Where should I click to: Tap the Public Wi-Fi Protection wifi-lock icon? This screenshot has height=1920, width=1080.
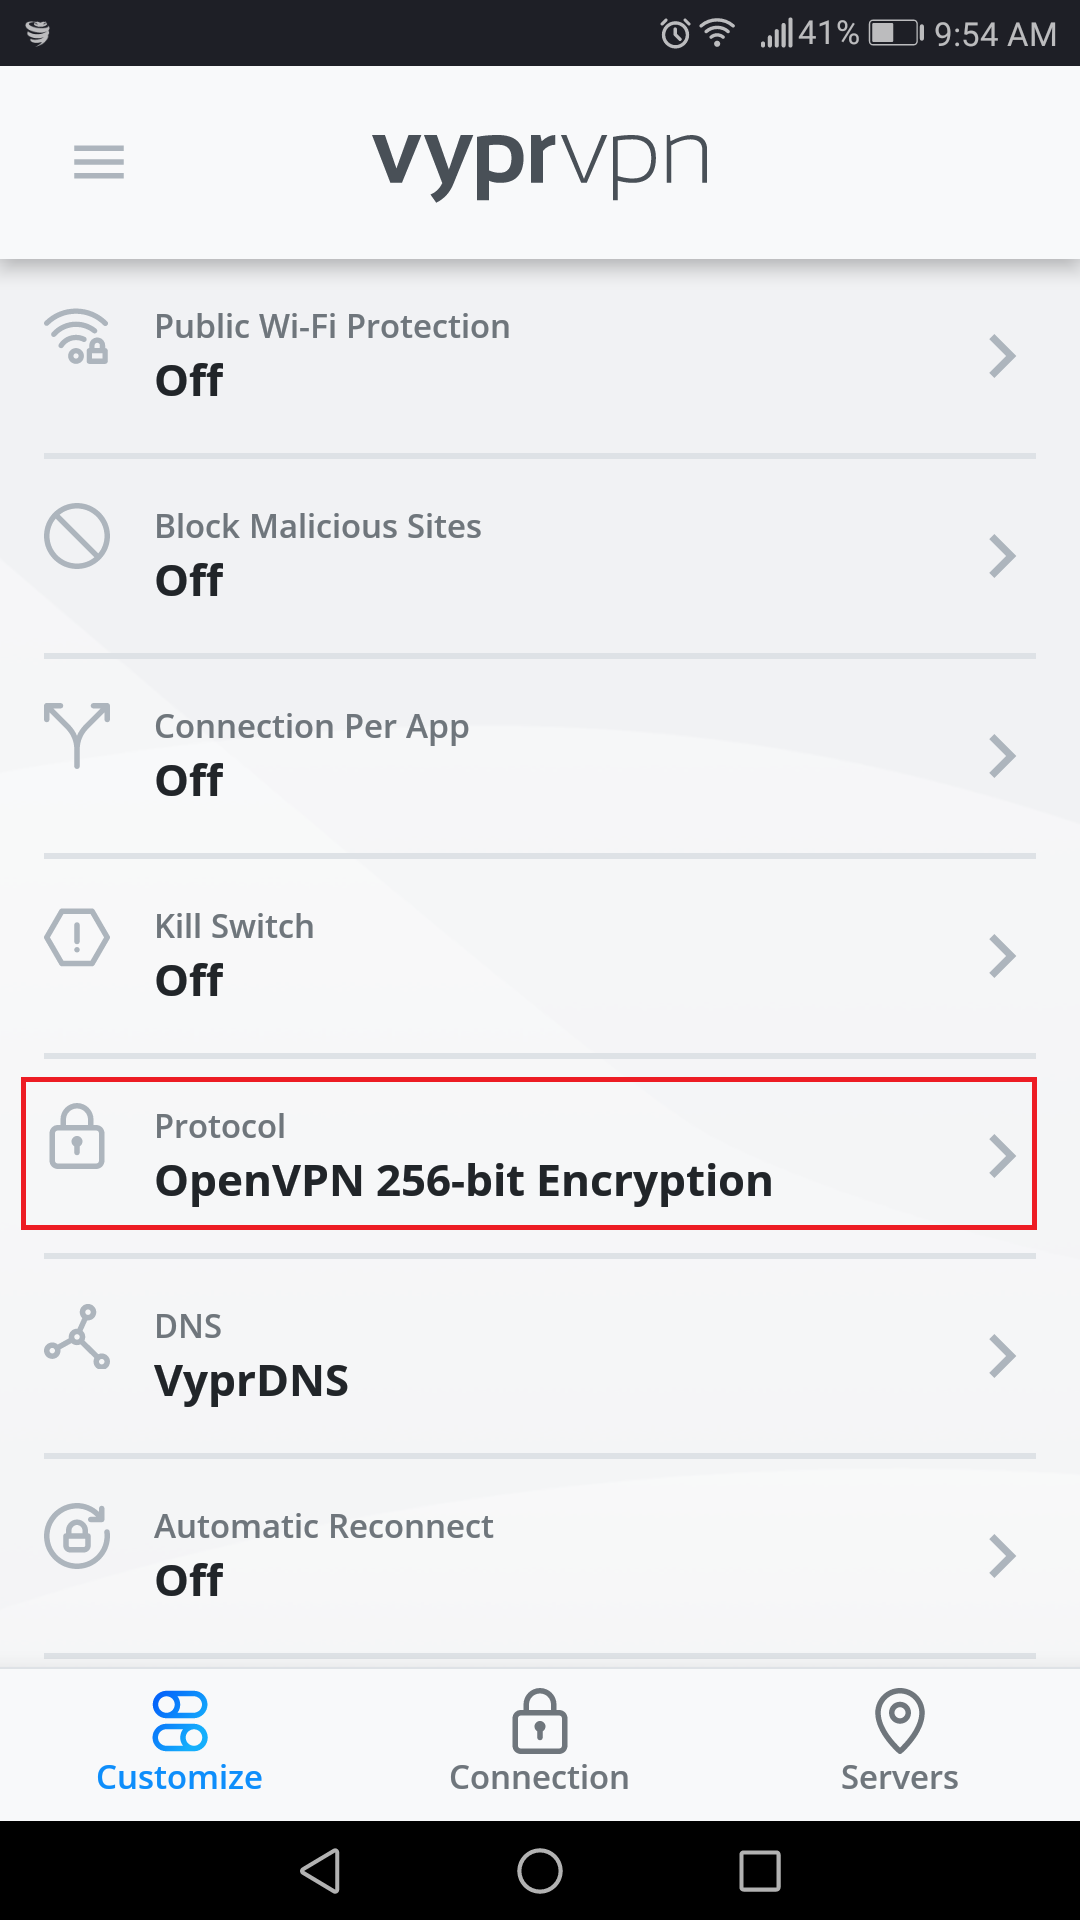[77, 337]
